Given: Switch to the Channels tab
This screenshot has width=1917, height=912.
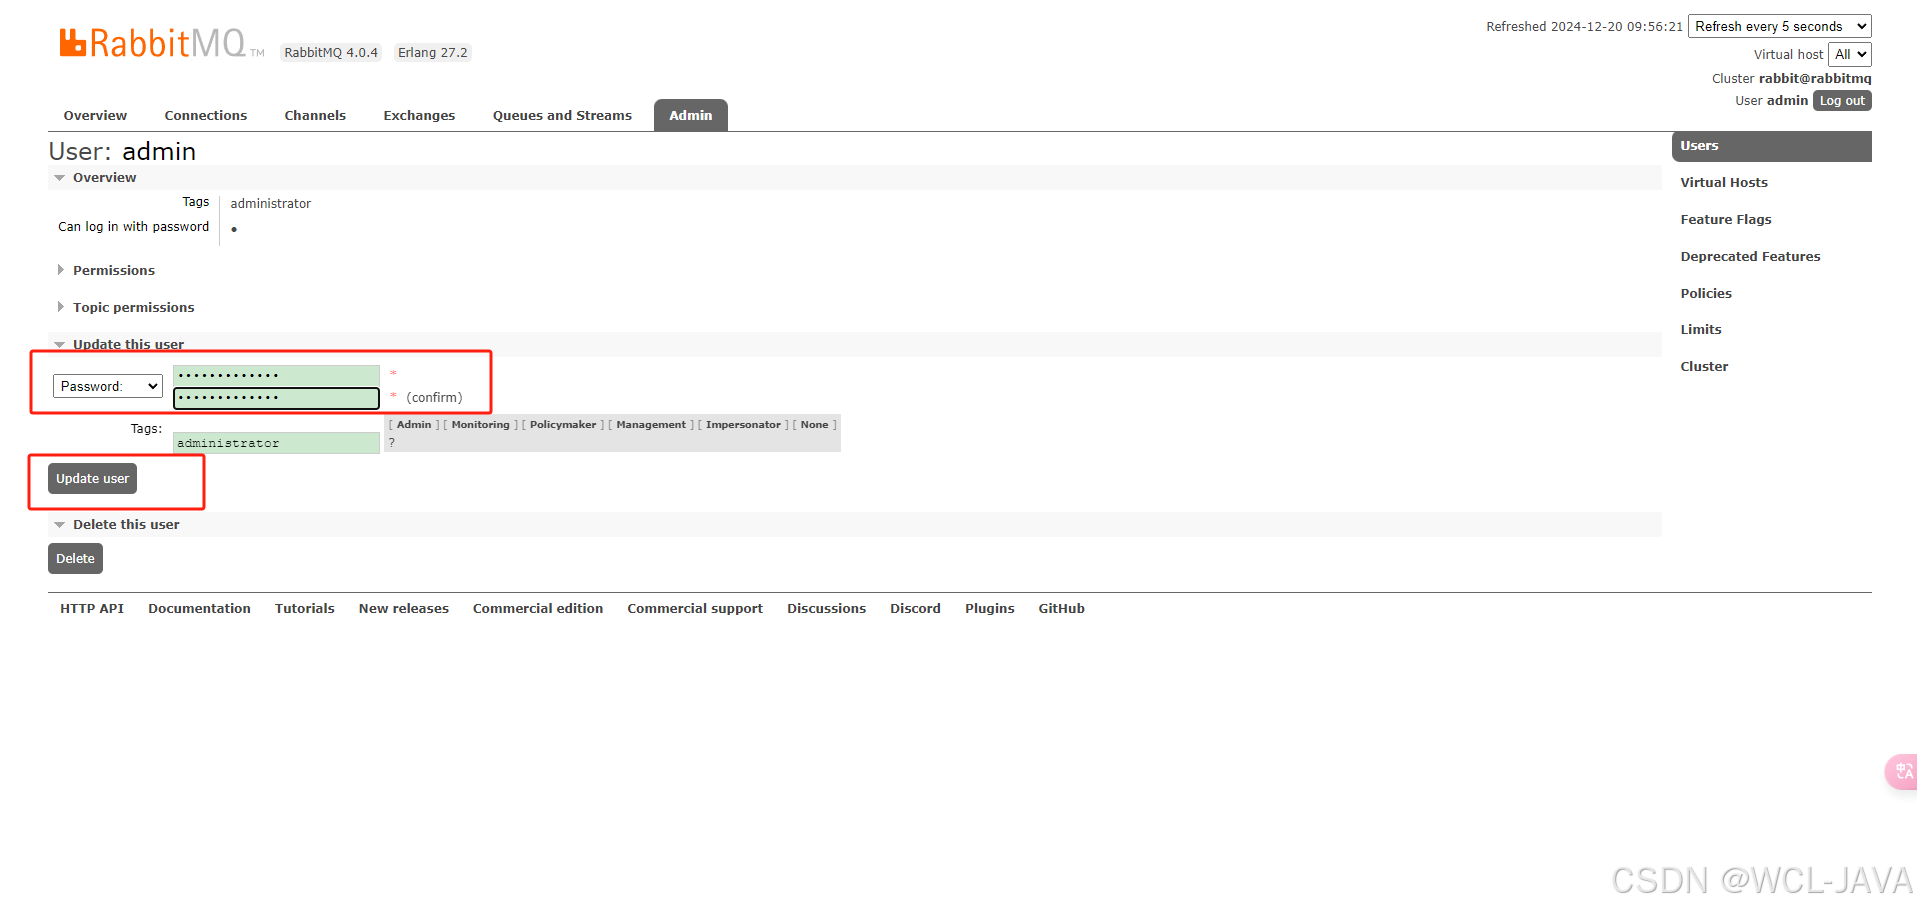Looking at the screenshot, I should 315,116.
